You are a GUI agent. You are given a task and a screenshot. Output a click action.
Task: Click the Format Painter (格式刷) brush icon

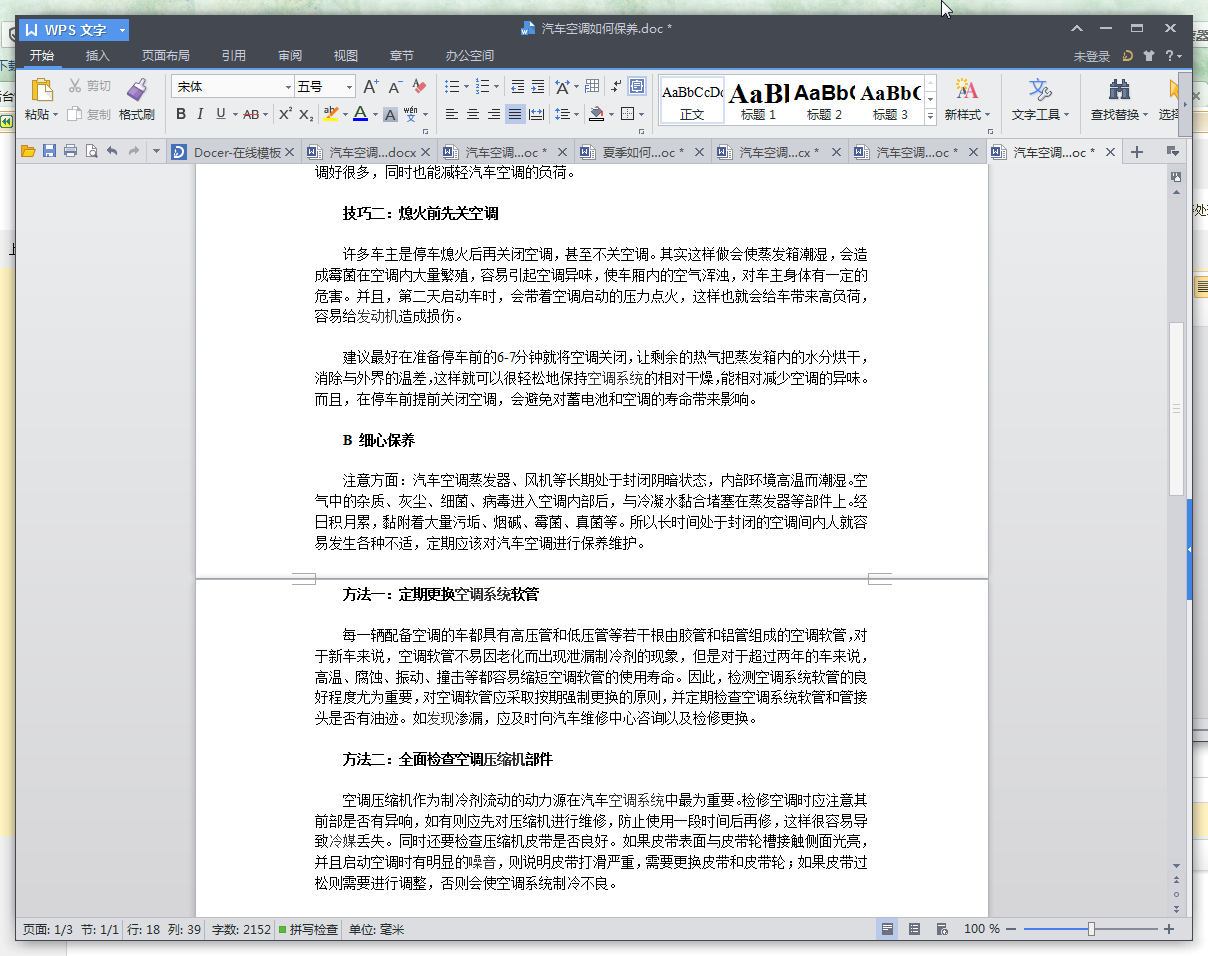tap(137, 91)
